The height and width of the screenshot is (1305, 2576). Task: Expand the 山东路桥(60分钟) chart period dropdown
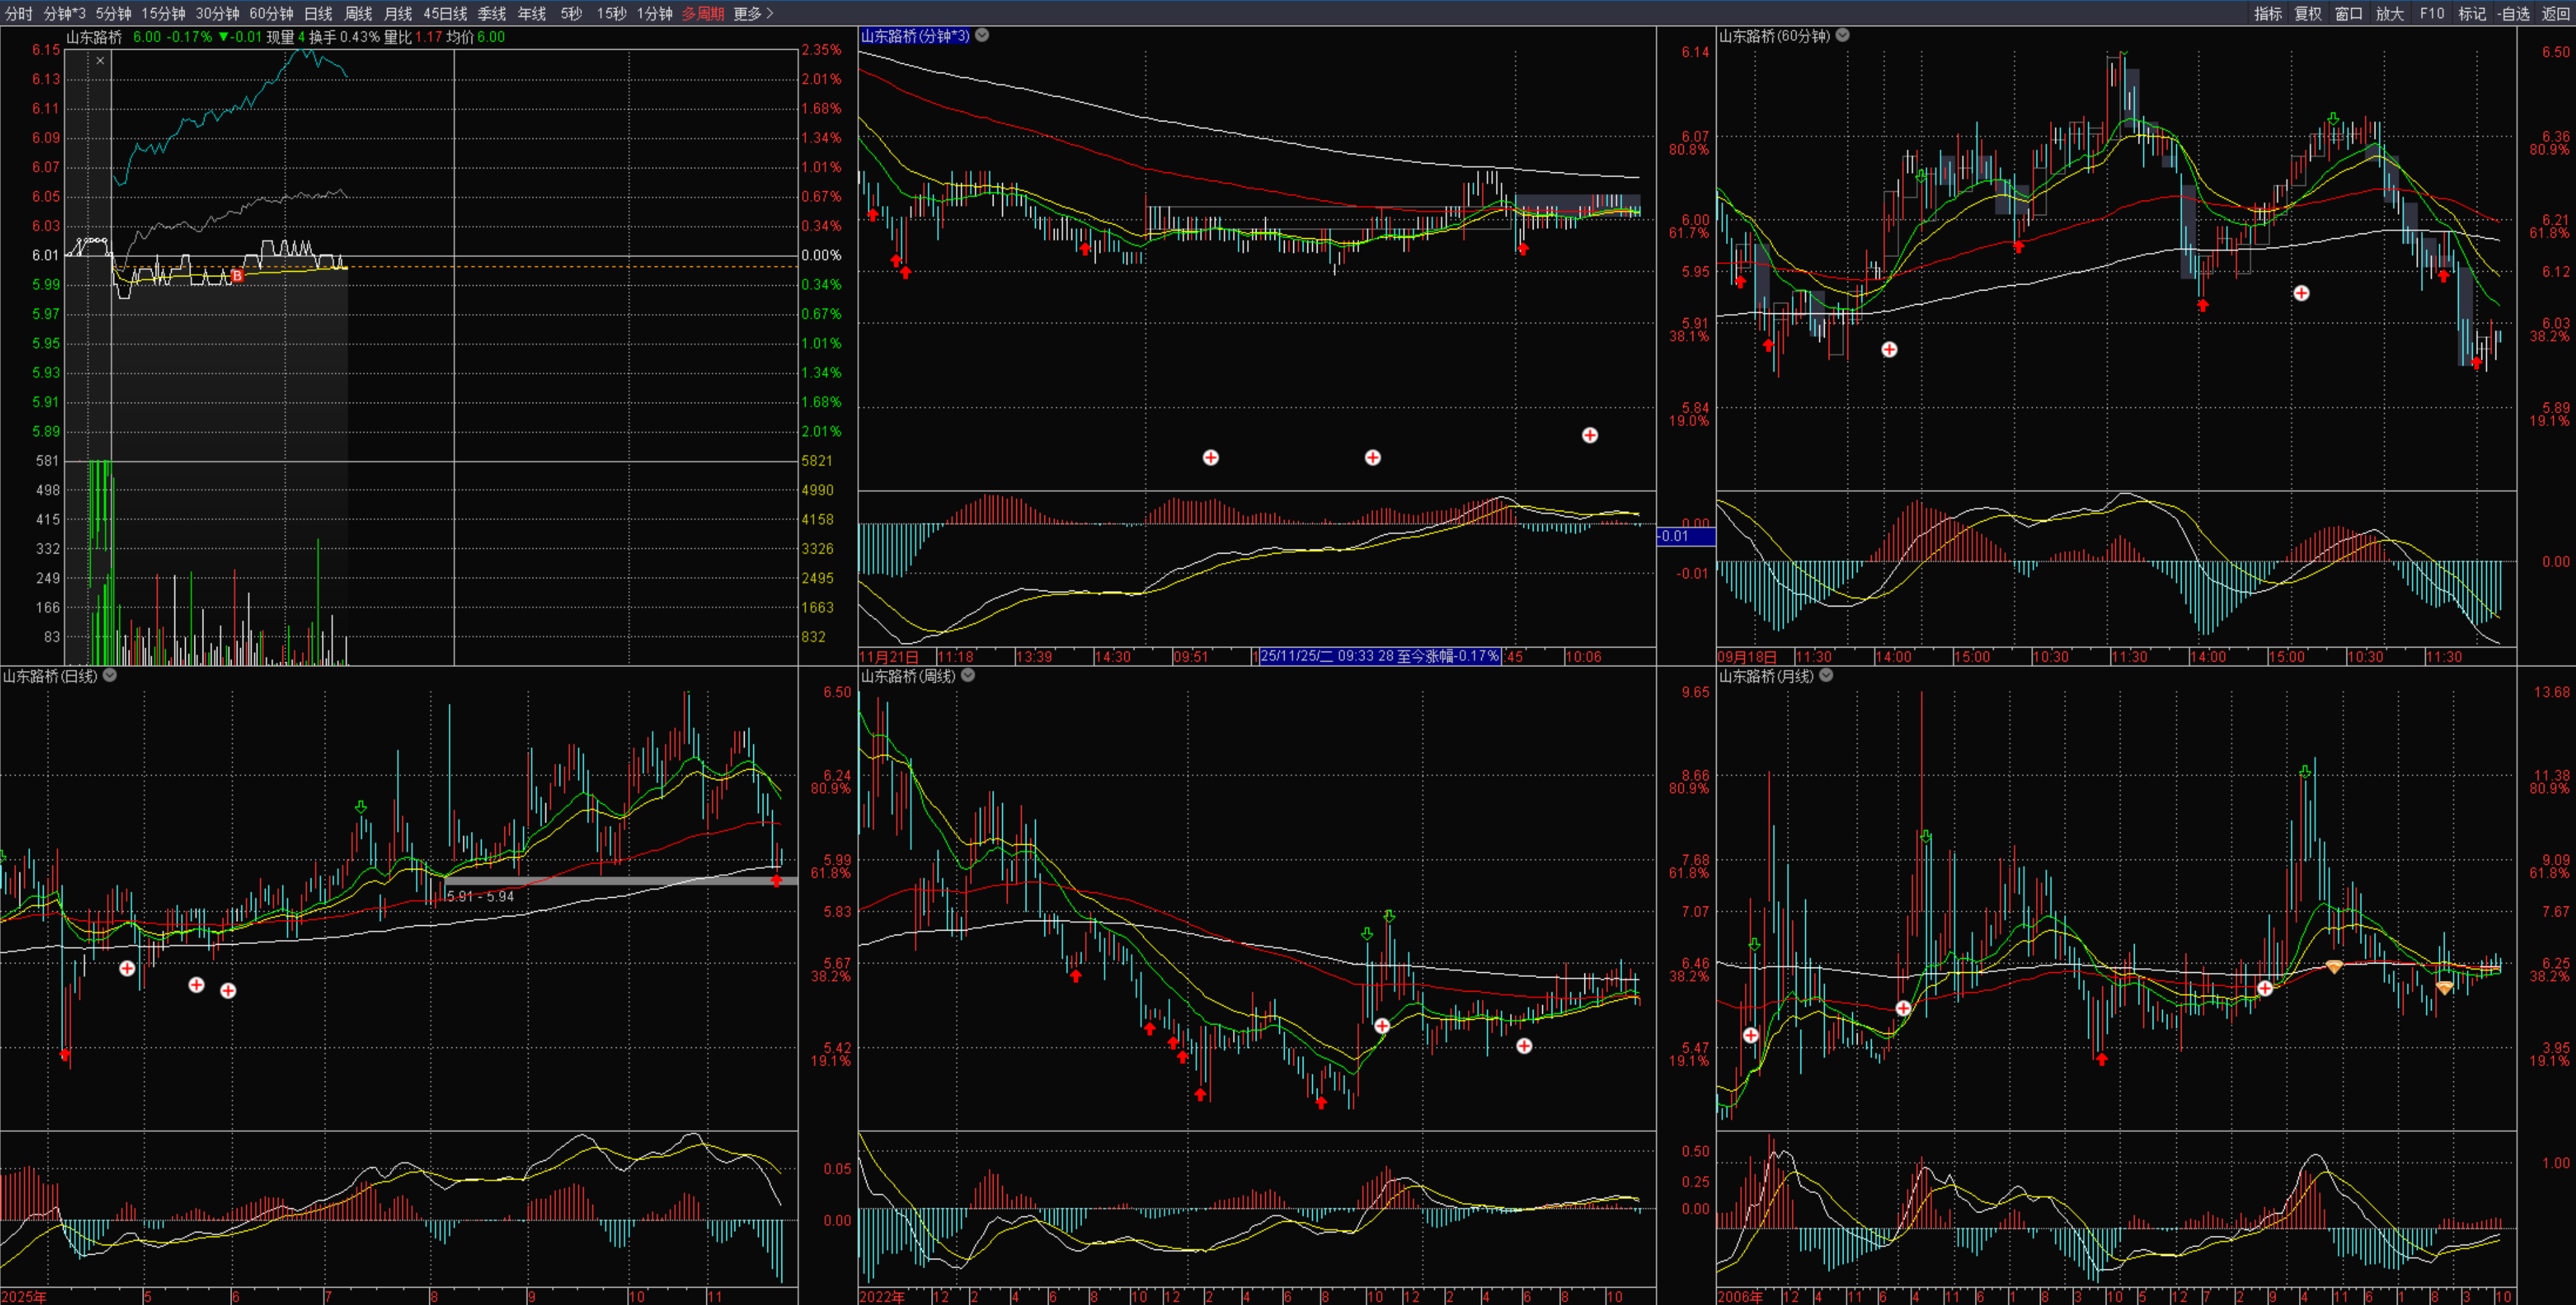pyautogui.click(x=1842, y=35)
